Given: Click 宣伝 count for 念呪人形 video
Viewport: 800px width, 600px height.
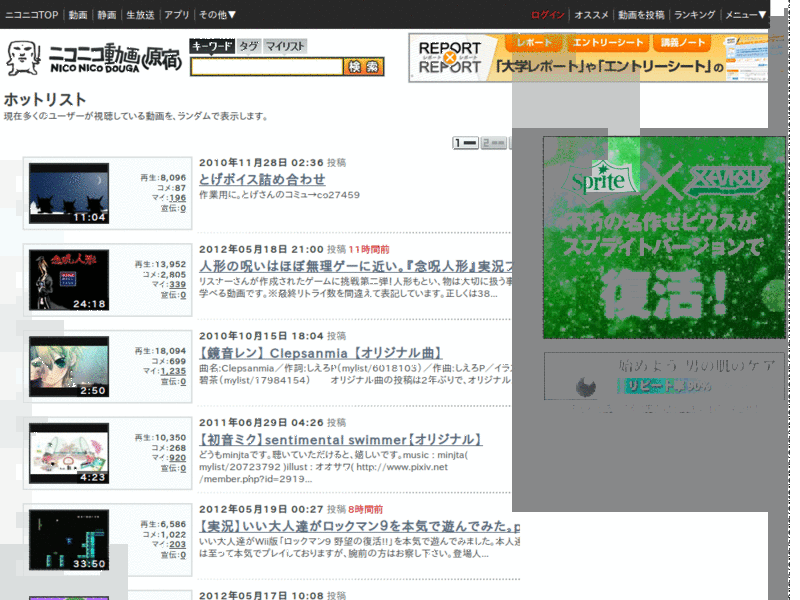Looking at the screenshot, I should (183, 295).
